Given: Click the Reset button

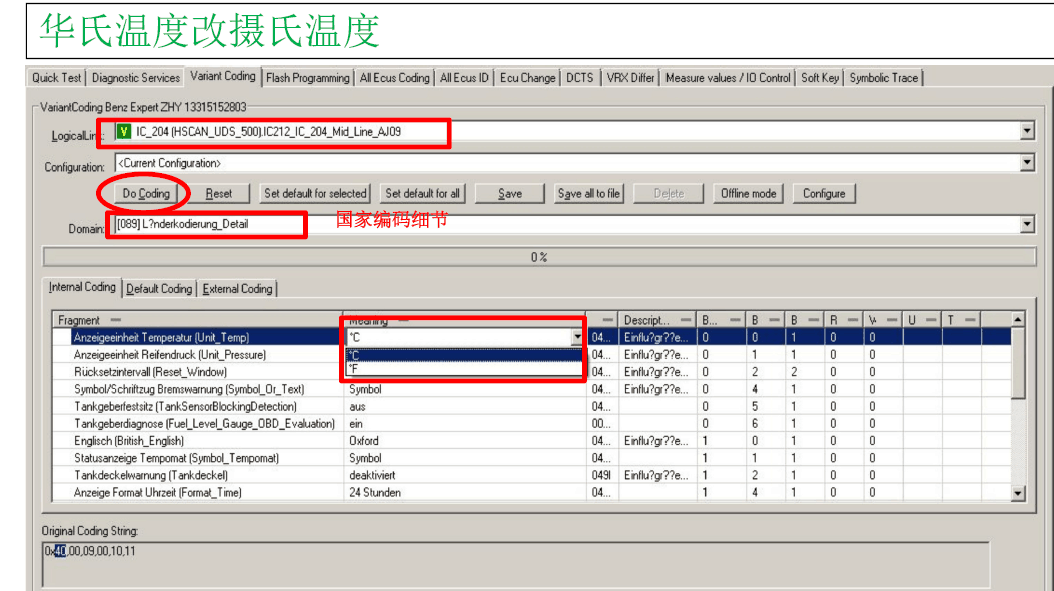Looking at the screenshot, I should (x=218, y=194).
